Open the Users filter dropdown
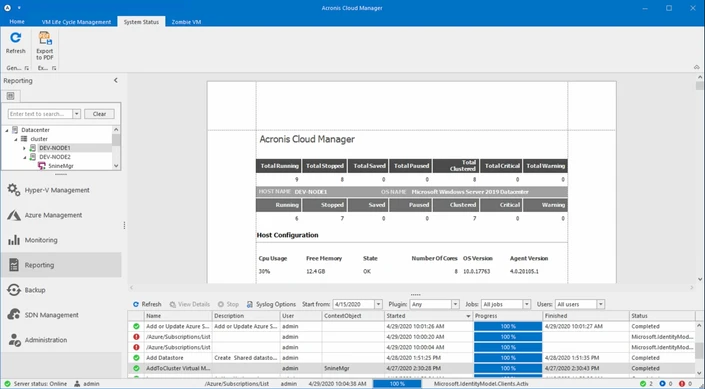 click(600, 304)
